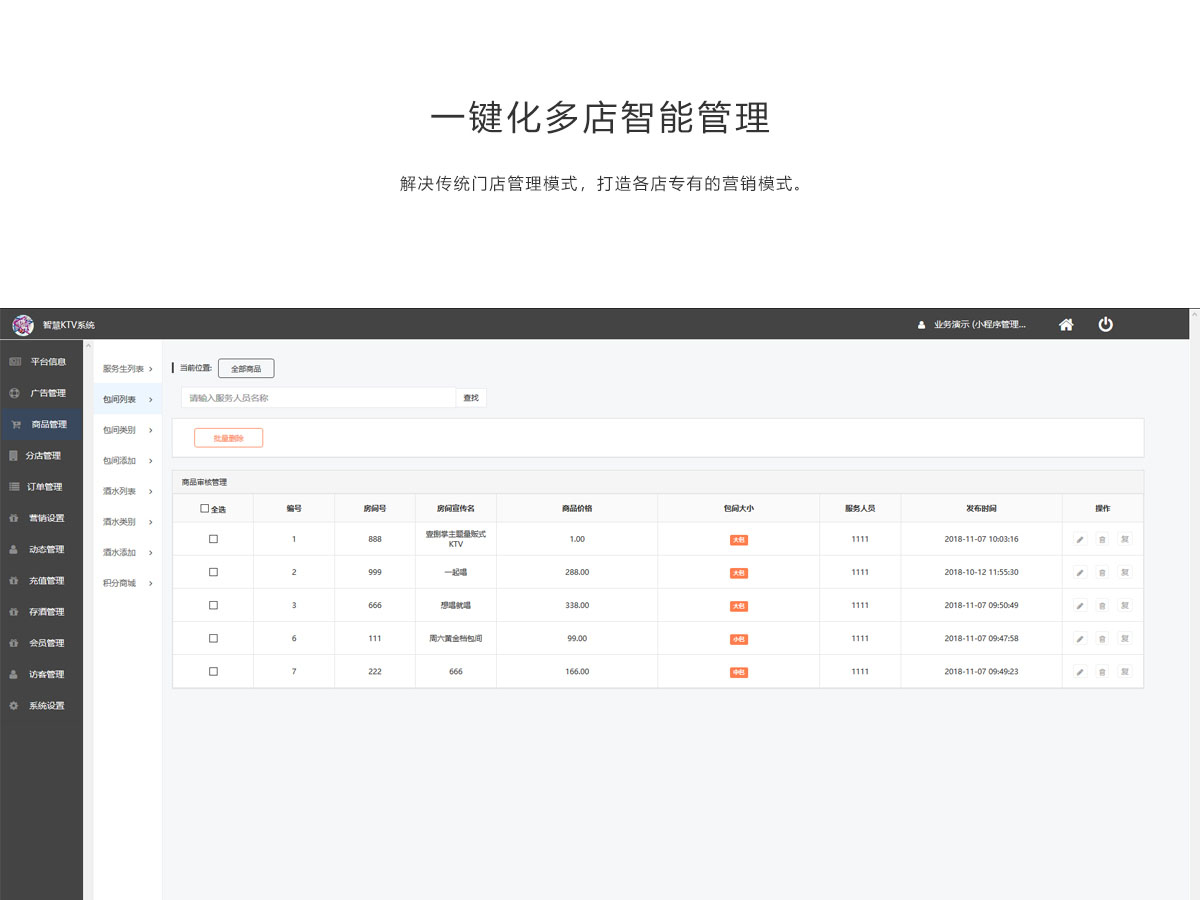Viewport: 1200px width, 900px height.
Task: Click the 批量删除 batch delete button
Action: [228, 438]
